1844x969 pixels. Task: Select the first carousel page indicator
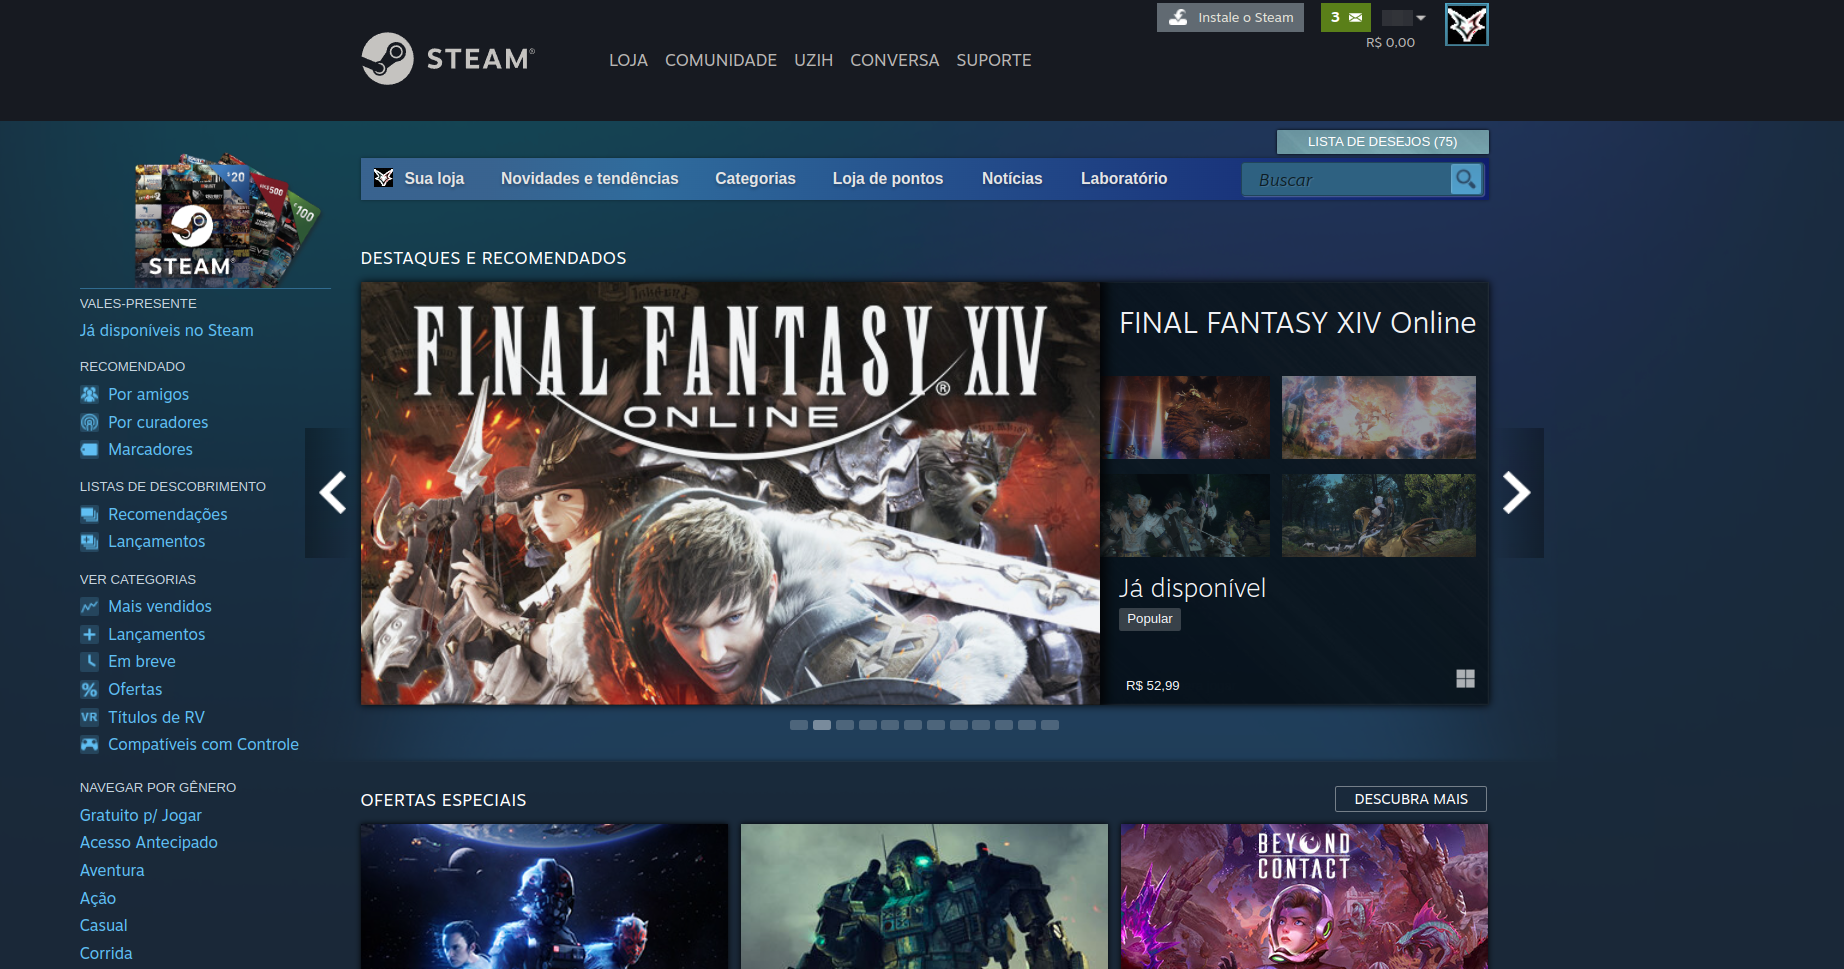click(799, 725)
